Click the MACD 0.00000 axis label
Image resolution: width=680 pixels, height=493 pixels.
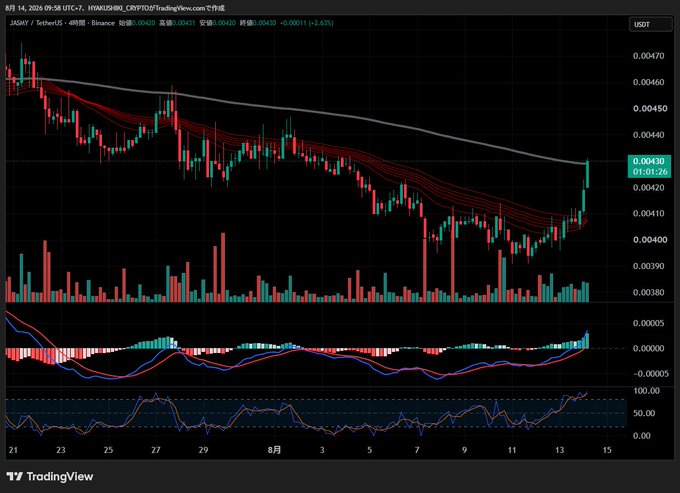click(x=648, y=348)
